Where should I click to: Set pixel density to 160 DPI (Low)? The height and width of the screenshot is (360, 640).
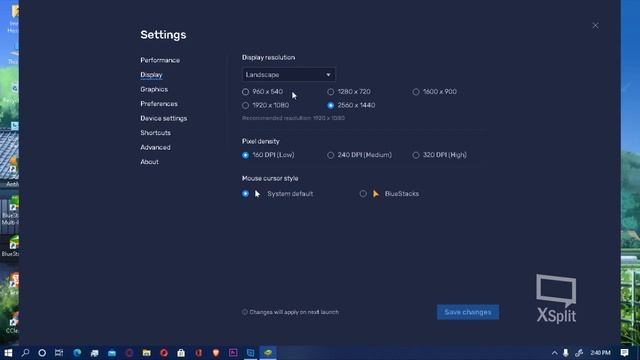pyautogui.click(x=245, y=155)
